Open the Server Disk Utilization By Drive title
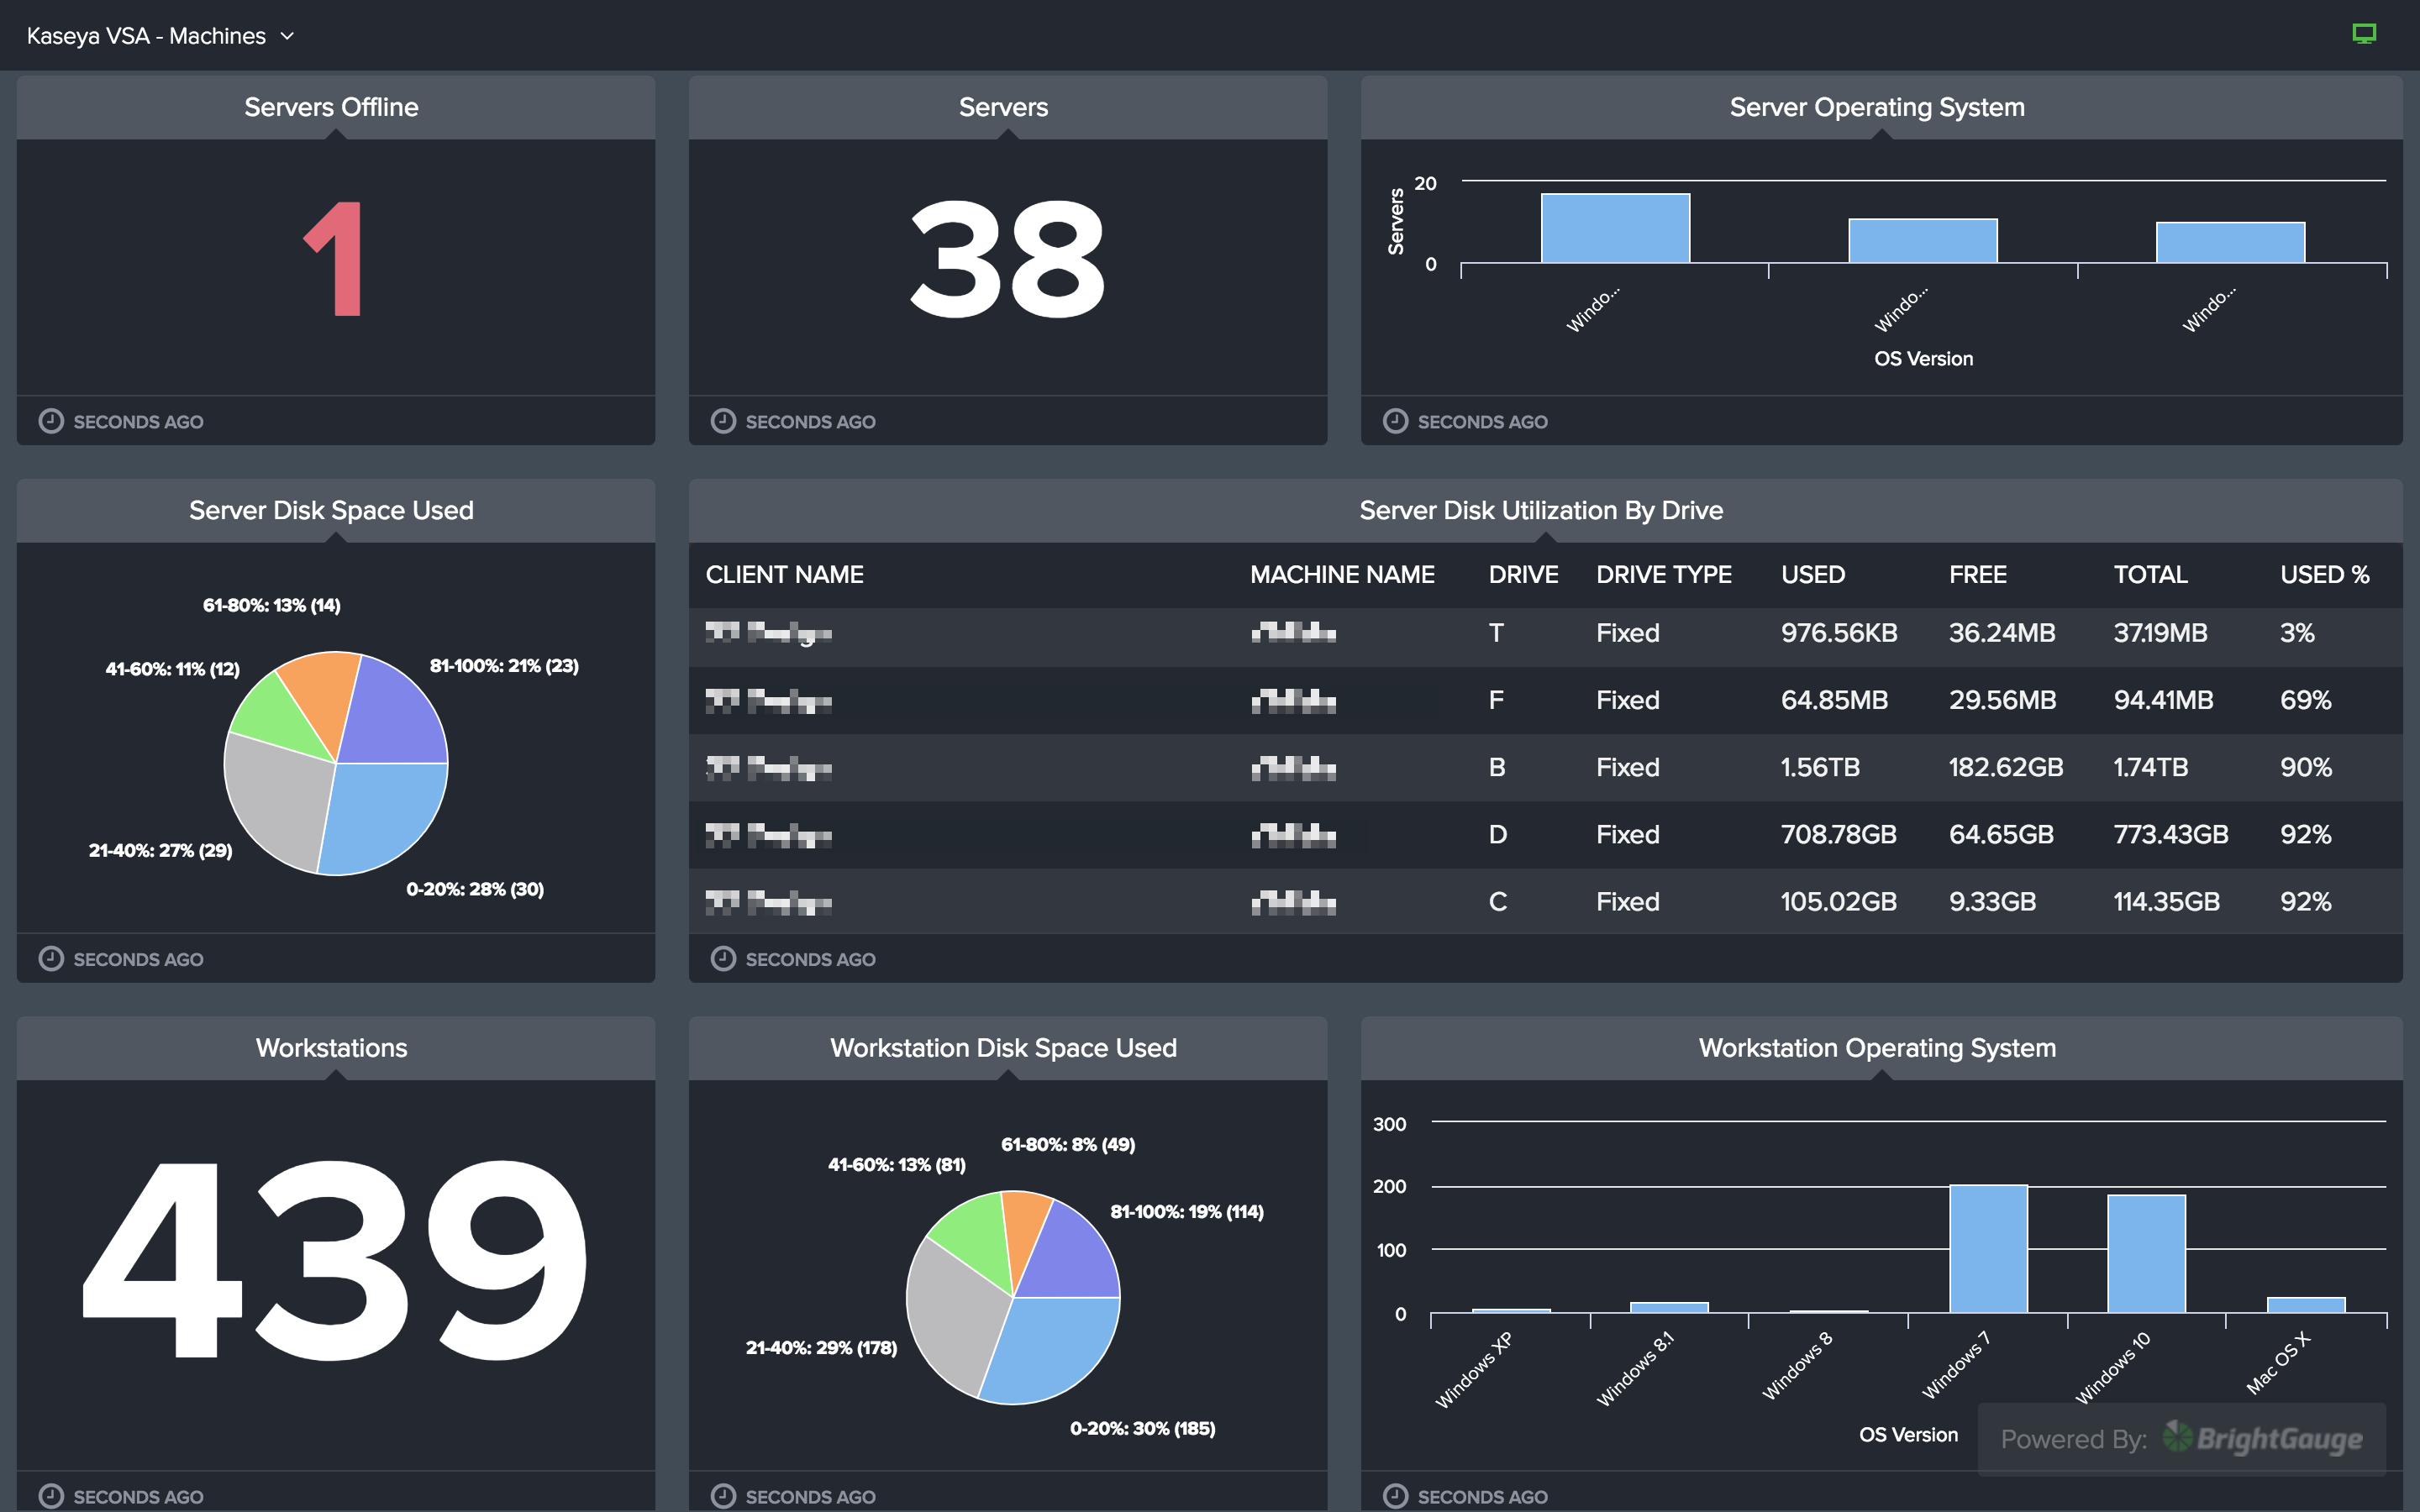The image size is (2420, 1512). pos(1541,510)
